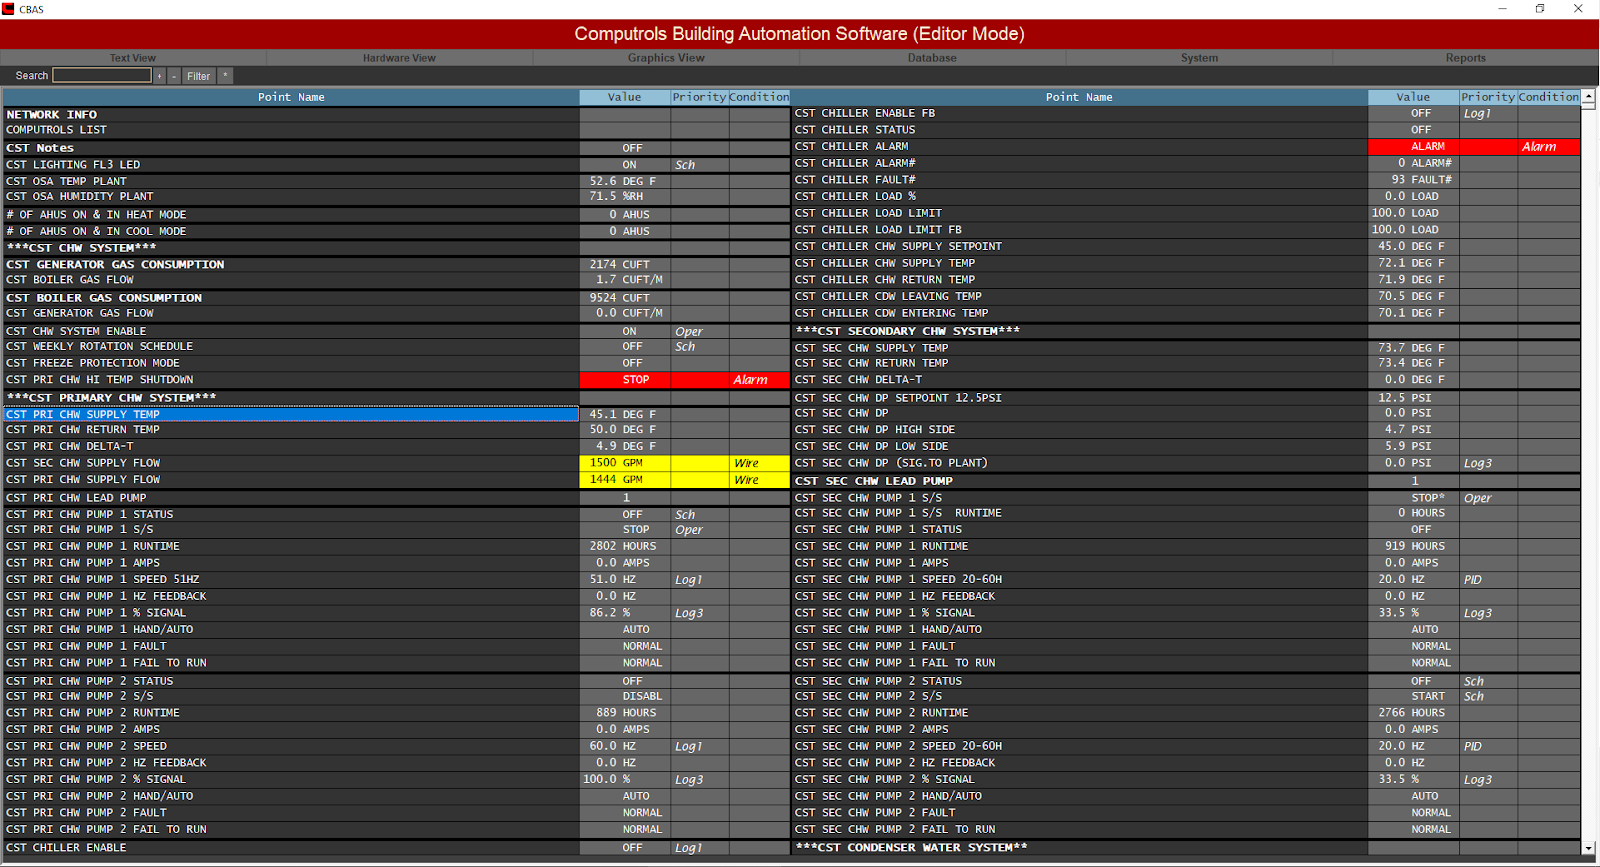Click the CBAS app icon in title bar

8,9
